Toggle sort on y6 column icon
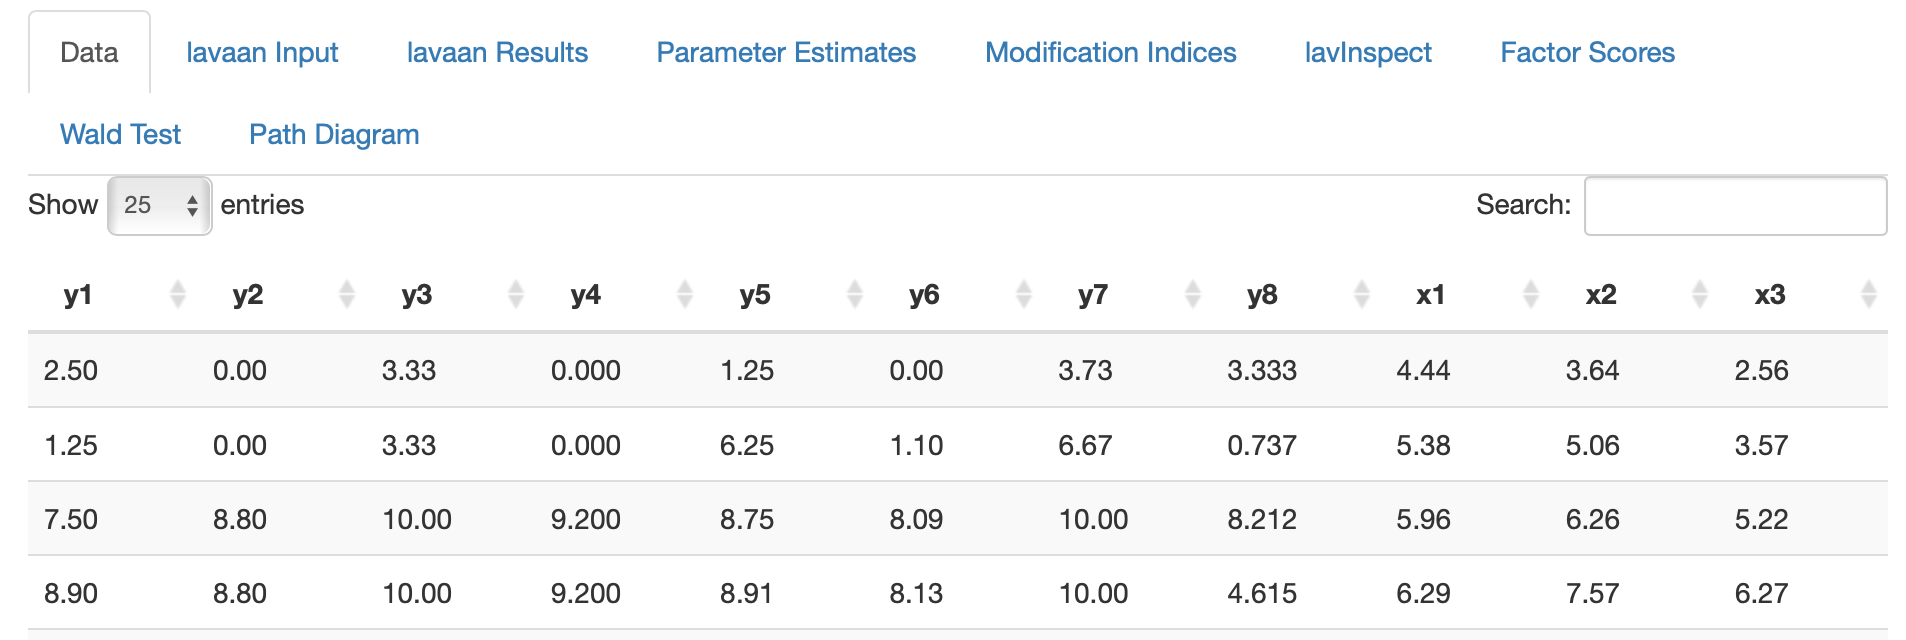 [1024, 294]
